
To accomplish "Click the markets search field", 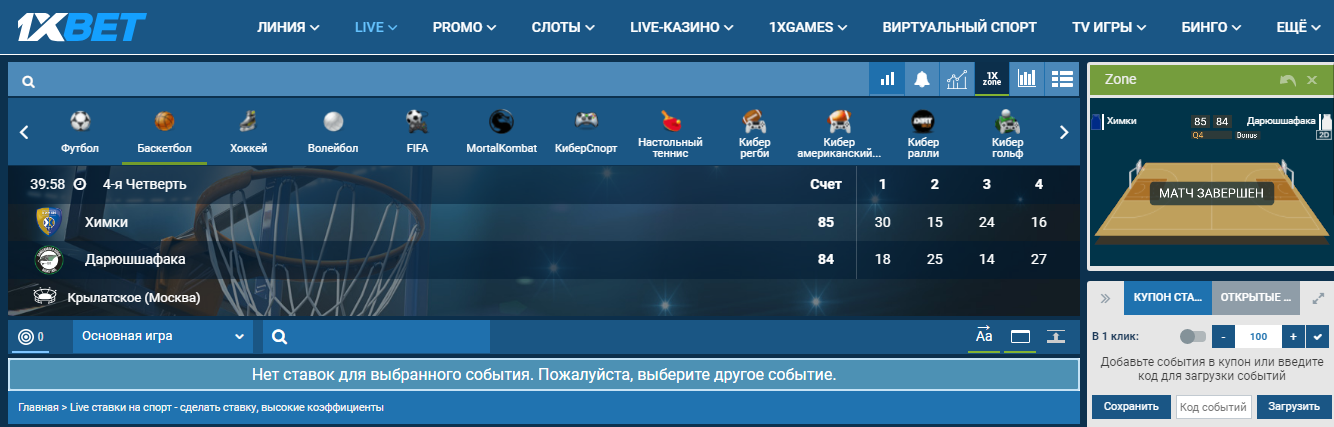I will [x=376, y=337].
